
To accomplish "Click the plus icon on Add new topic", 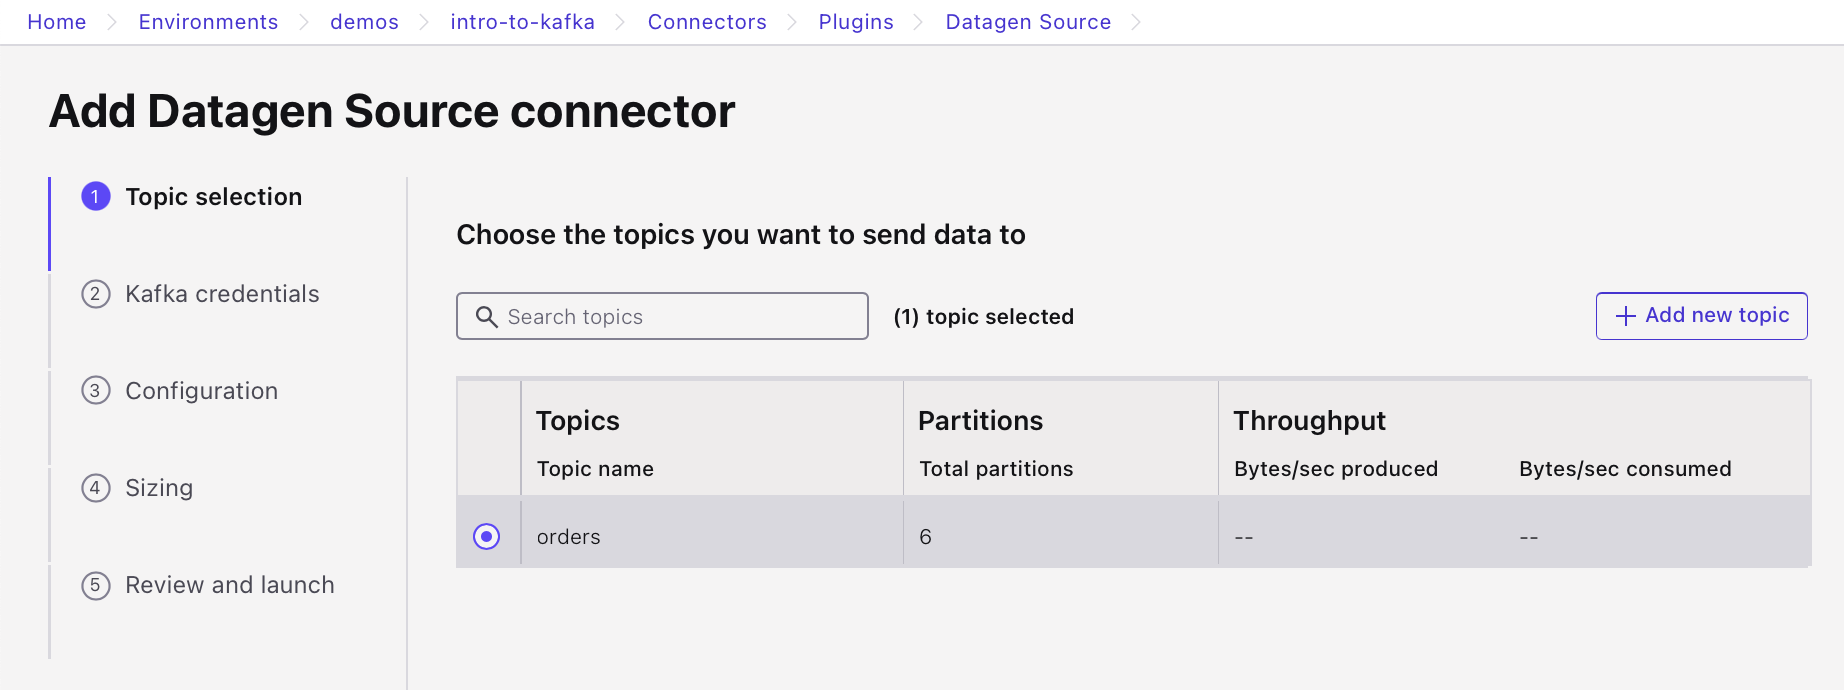I will coord(1626,316).
